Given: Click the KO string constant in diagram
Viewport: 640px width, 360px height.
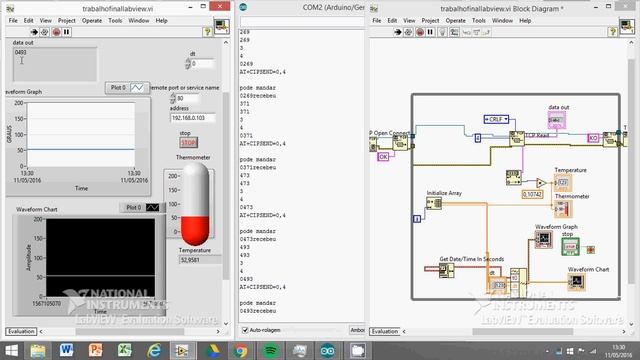Looking at the screenshot, I should (x=593, y=138).
